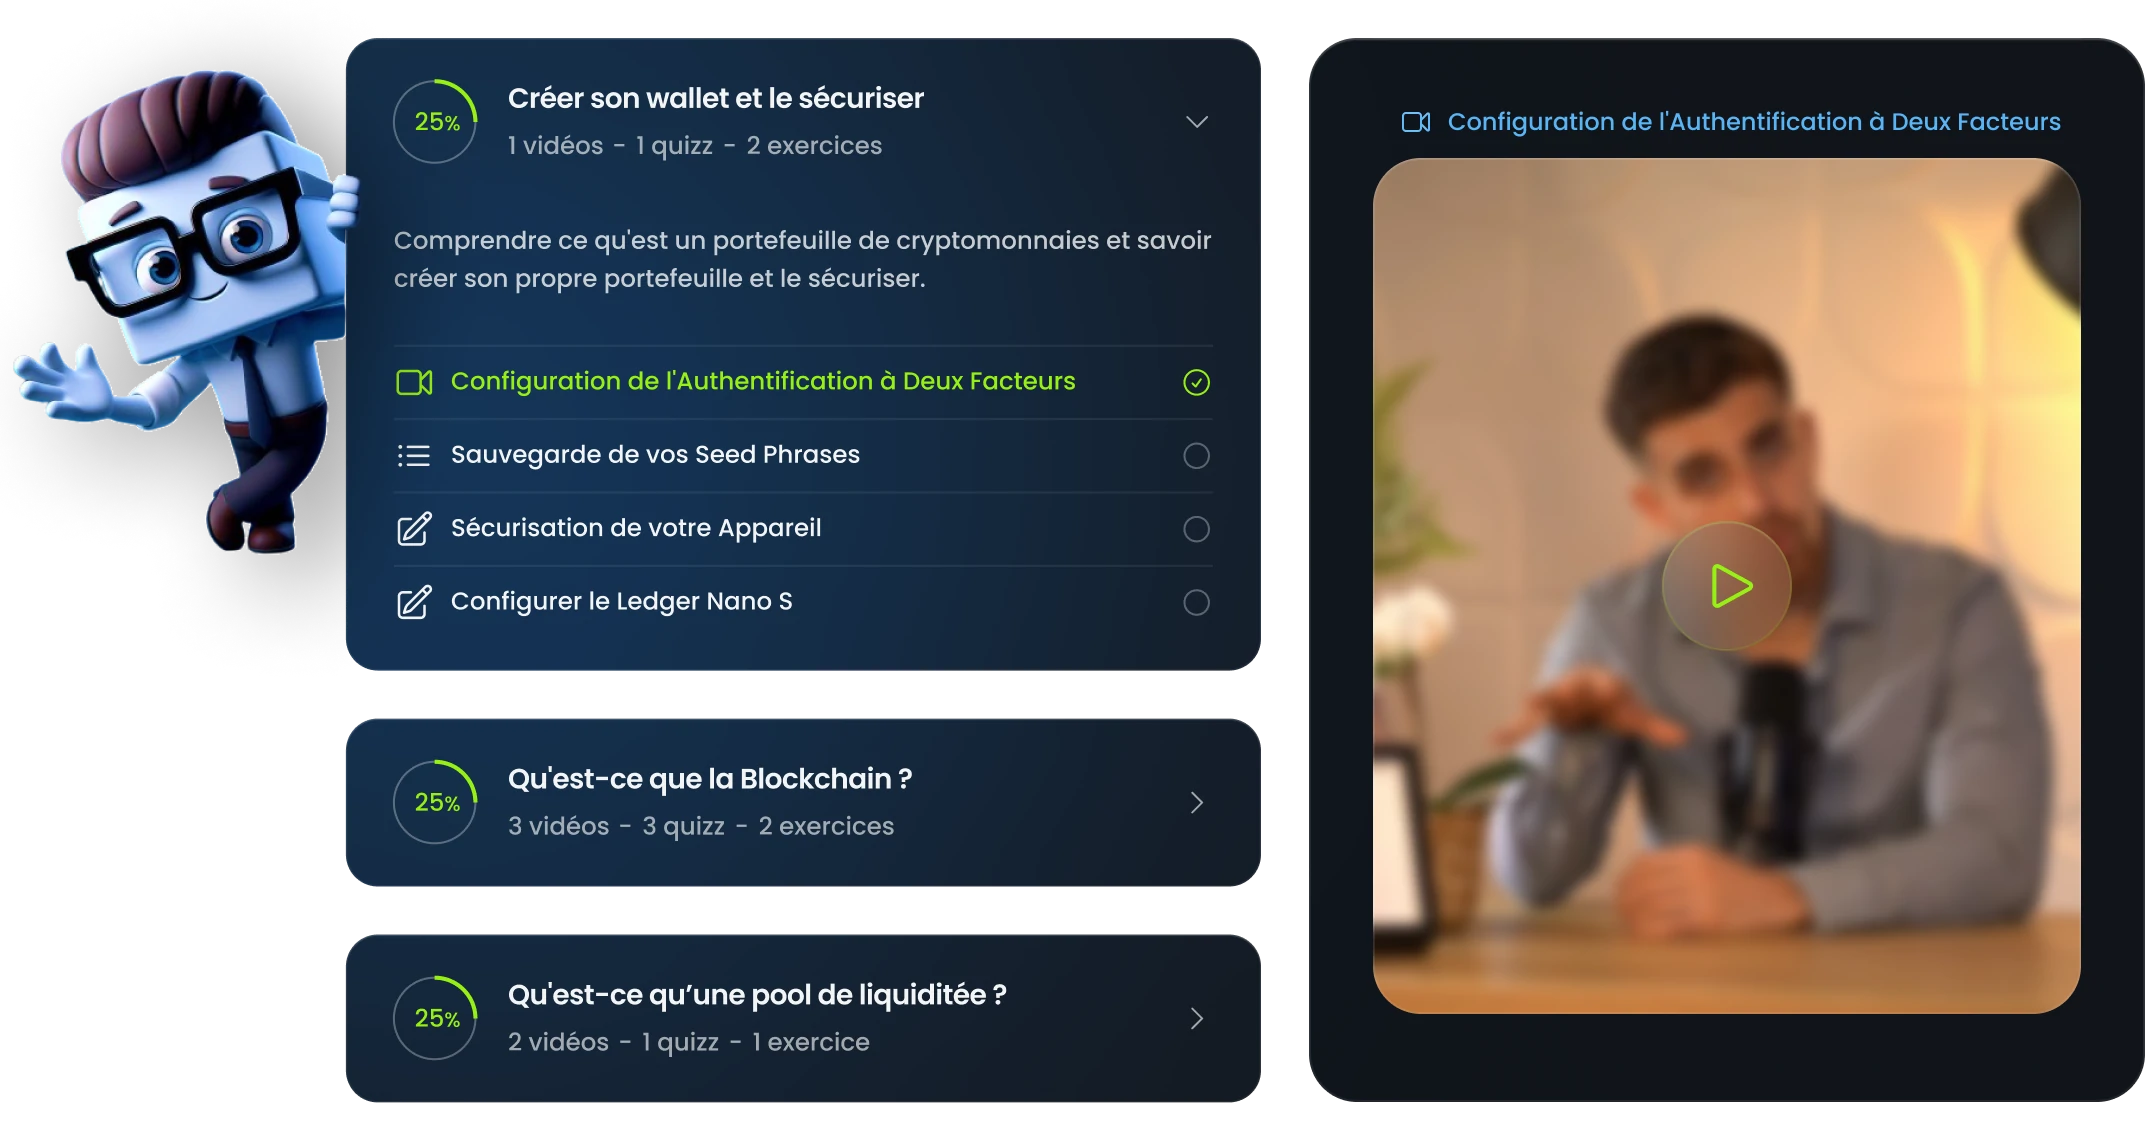
Task: Click the list icon next to Sauvegarde de vos Seed Phrases
Action: 414,456
